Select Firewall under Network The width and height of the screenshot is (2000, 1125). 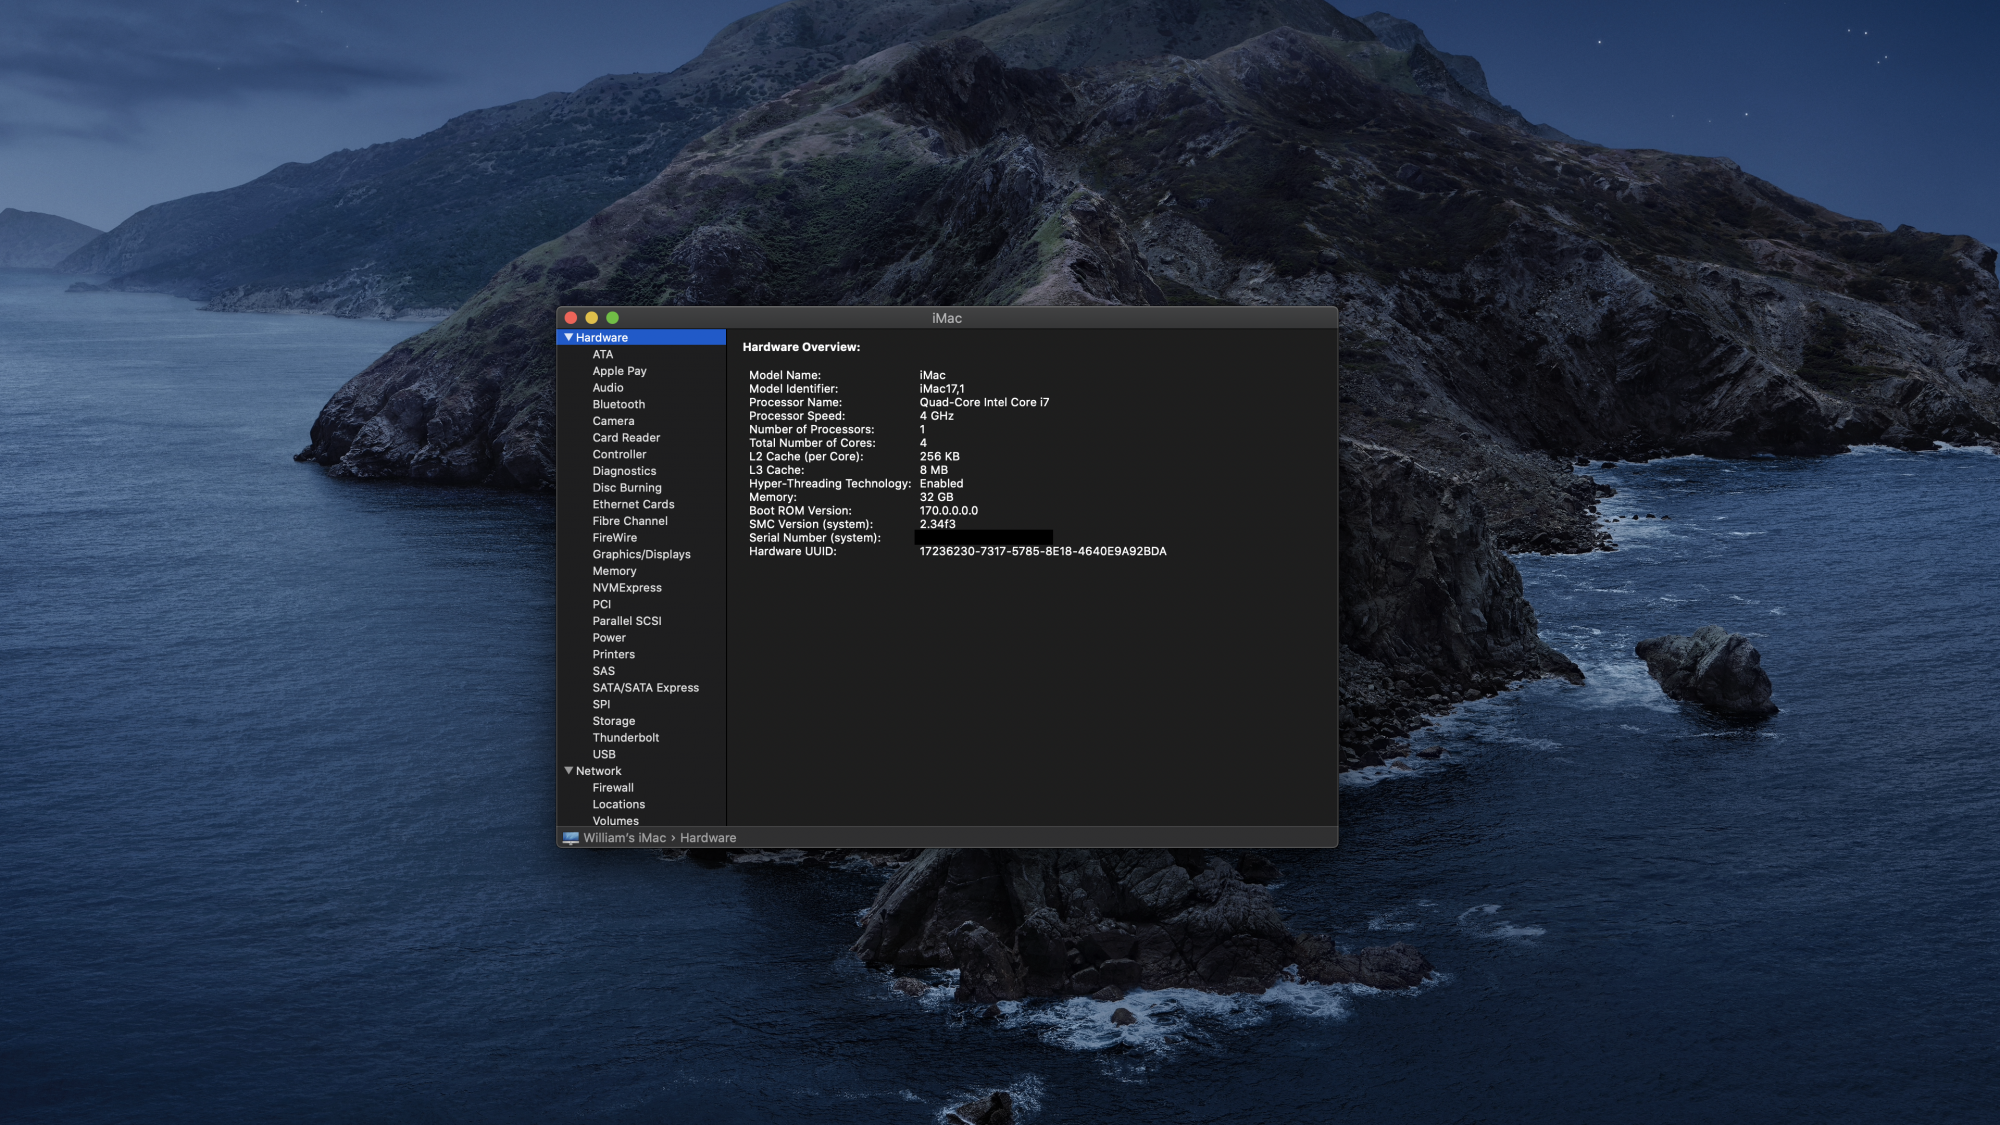612,788
